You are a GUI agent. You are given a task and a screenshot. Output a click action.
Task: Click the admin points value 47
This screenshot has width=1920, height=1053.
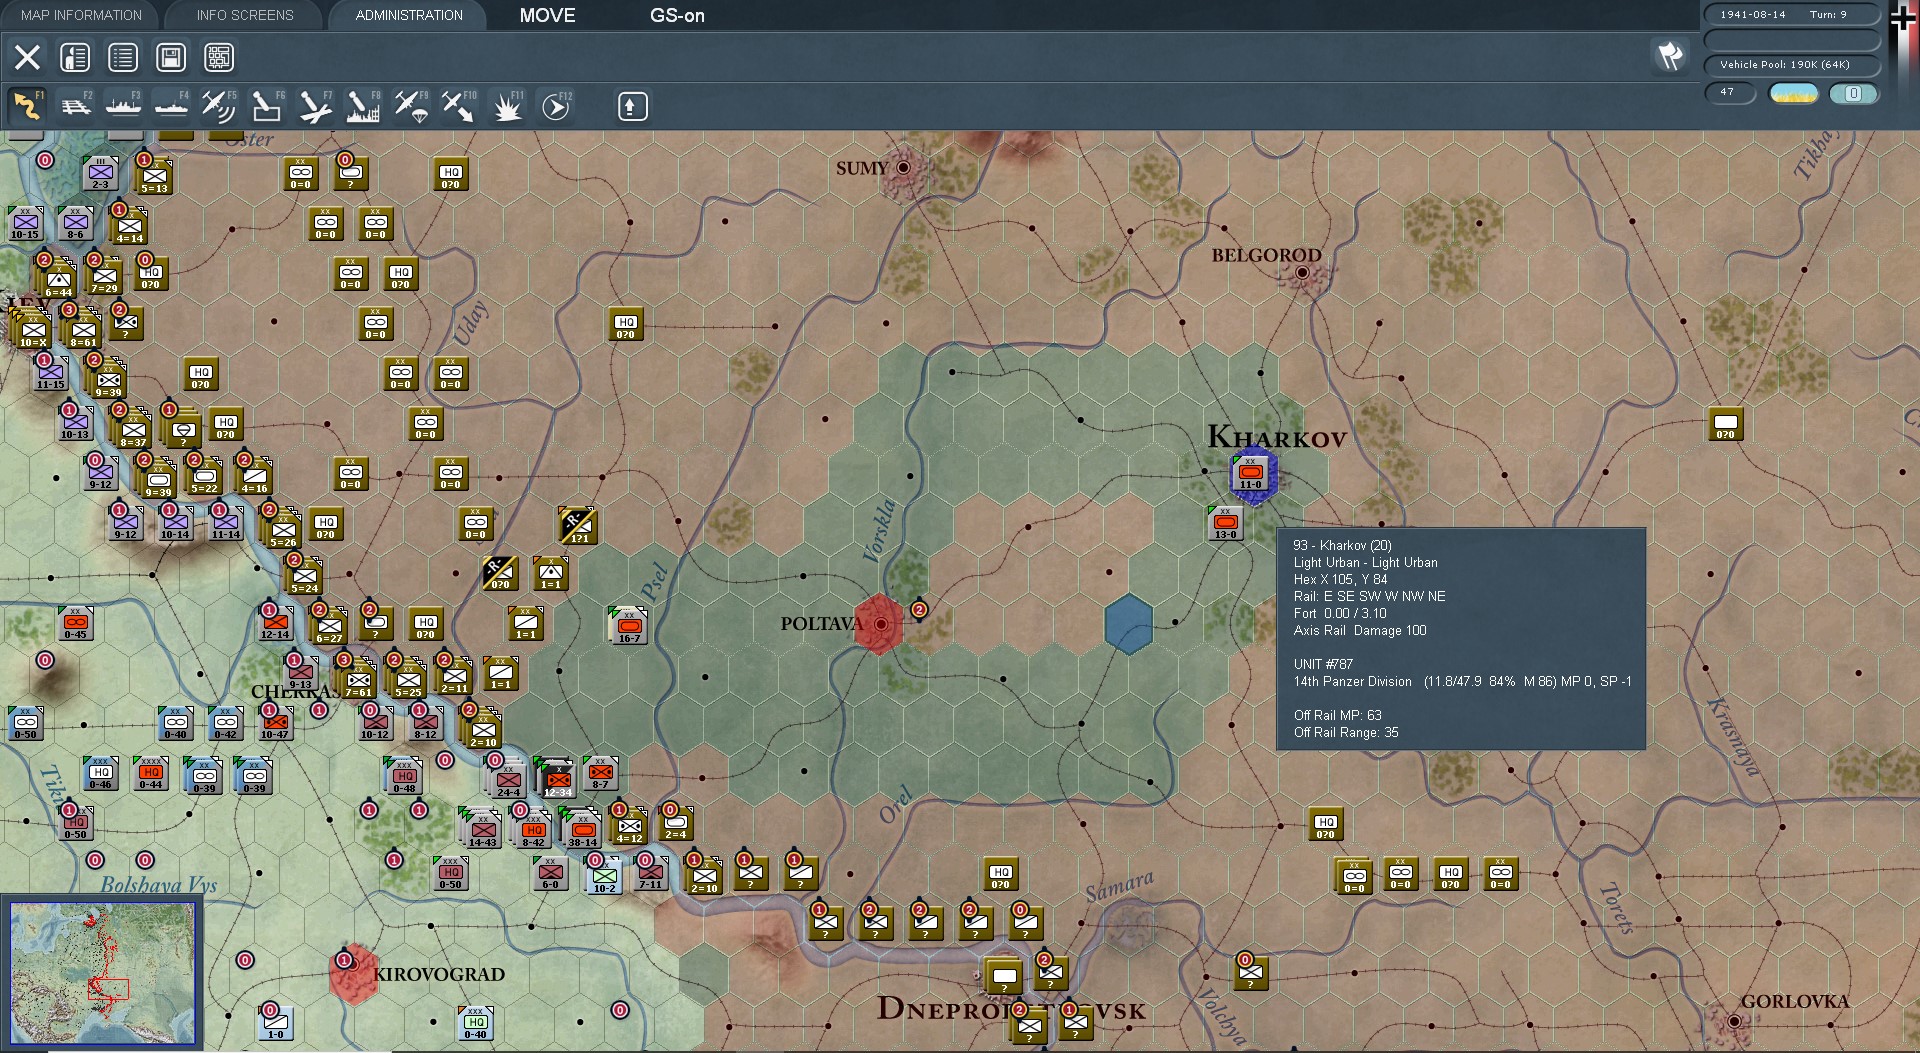point(1729,92)
